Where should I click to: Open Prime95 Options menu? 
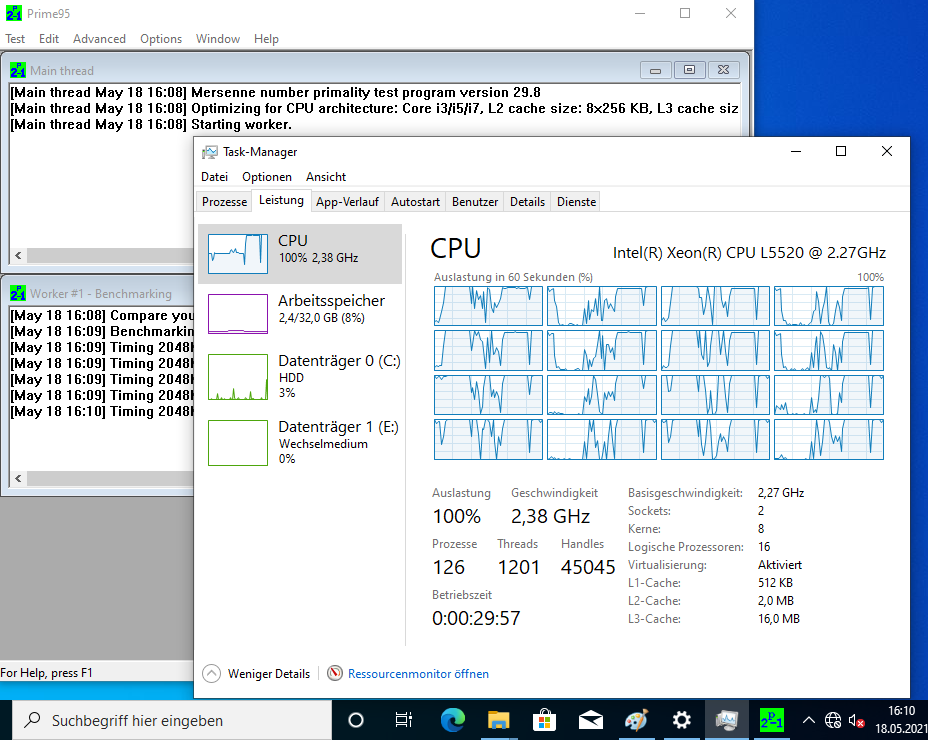(161, 39)
